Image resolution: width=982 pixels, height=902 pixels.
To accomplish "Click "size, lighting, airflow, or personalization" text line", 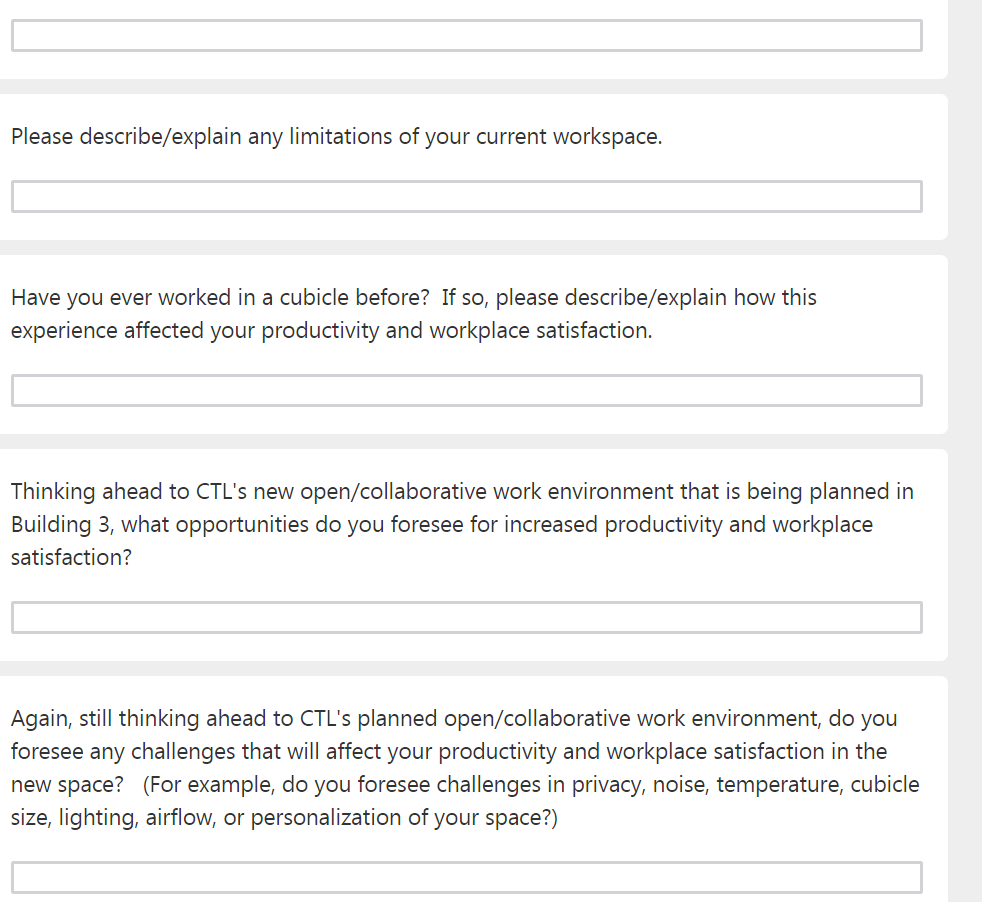I will [284, 818].
